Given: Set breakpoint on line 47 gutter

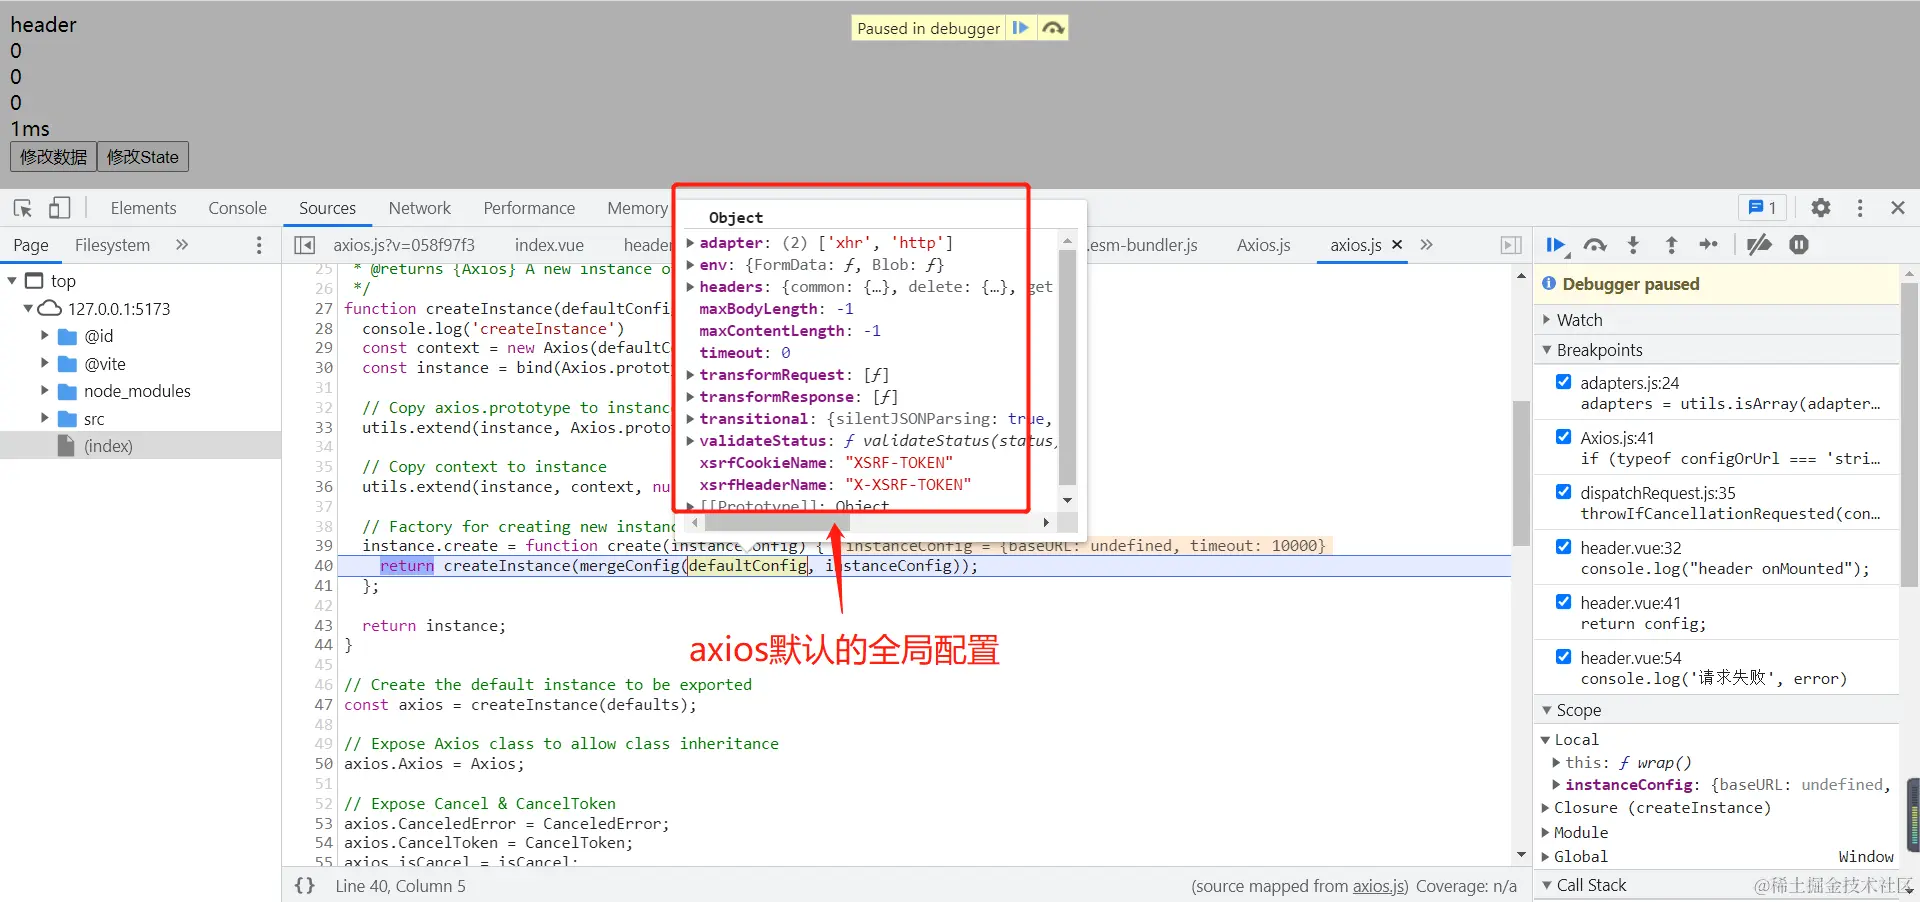Looking at the screenshot, I should (323, 705).
